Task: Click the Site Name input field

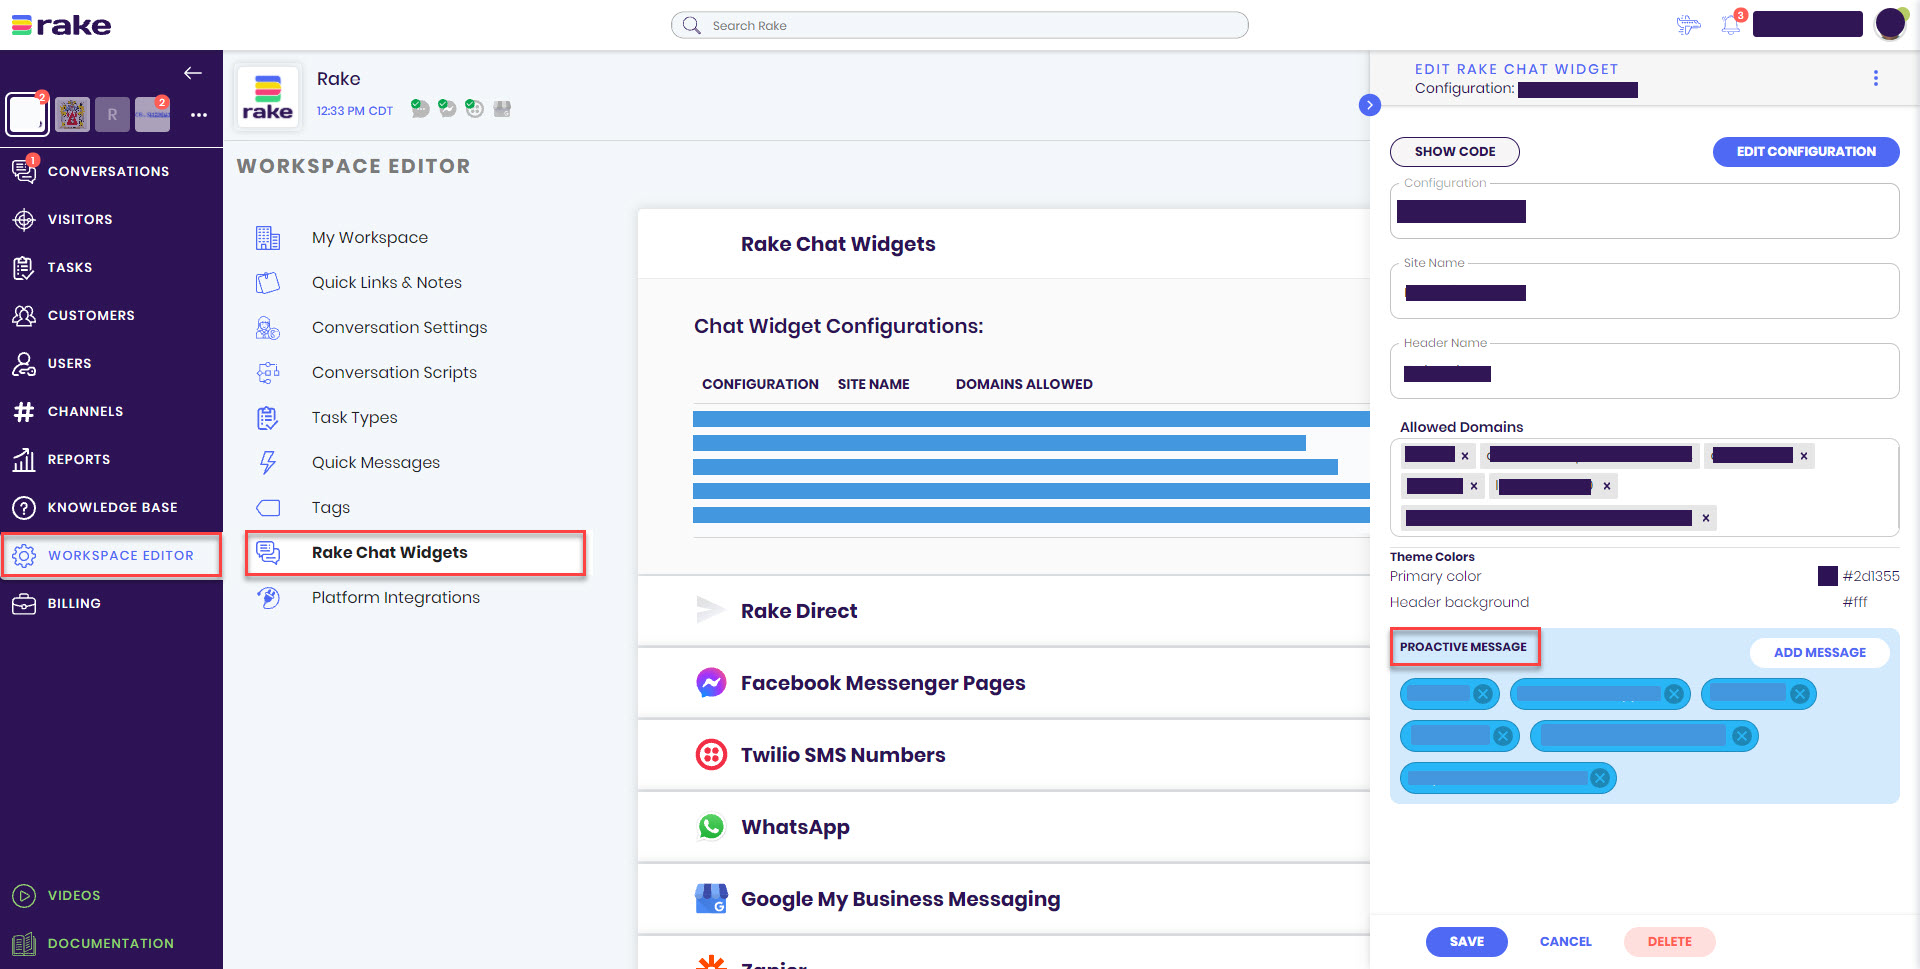Action: click(1645, 291)
